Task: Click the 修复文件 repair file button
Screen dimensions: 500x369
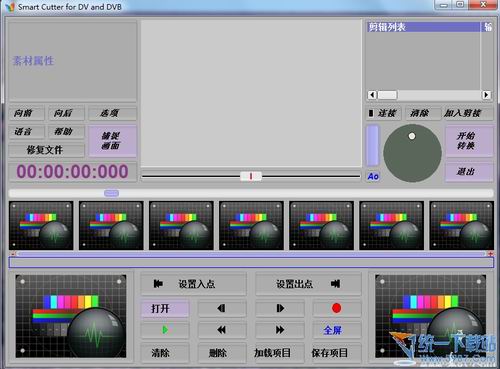Action: coord(47,150)
